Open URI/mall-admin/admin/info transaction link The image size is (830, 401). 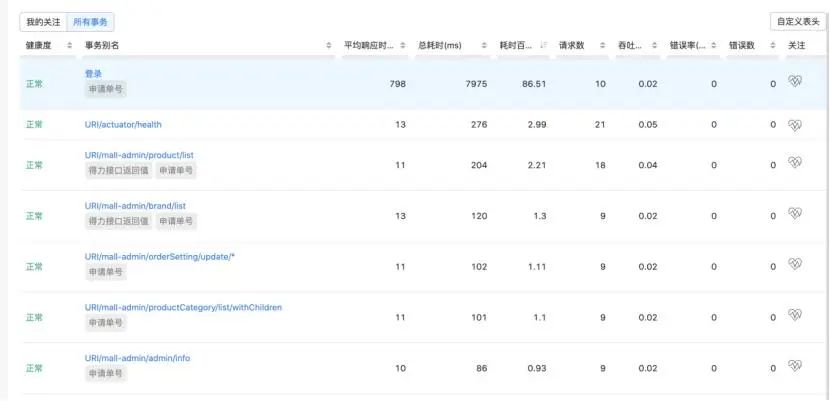tap(137, 357)
